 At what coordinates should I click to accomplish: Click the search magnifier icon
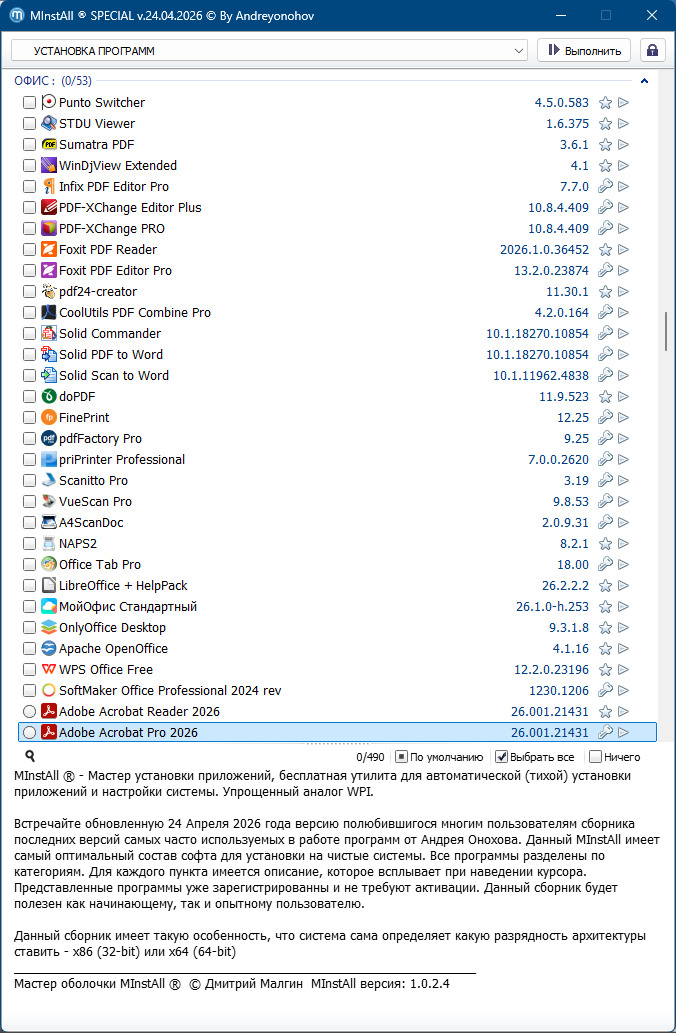coord(30,757)
